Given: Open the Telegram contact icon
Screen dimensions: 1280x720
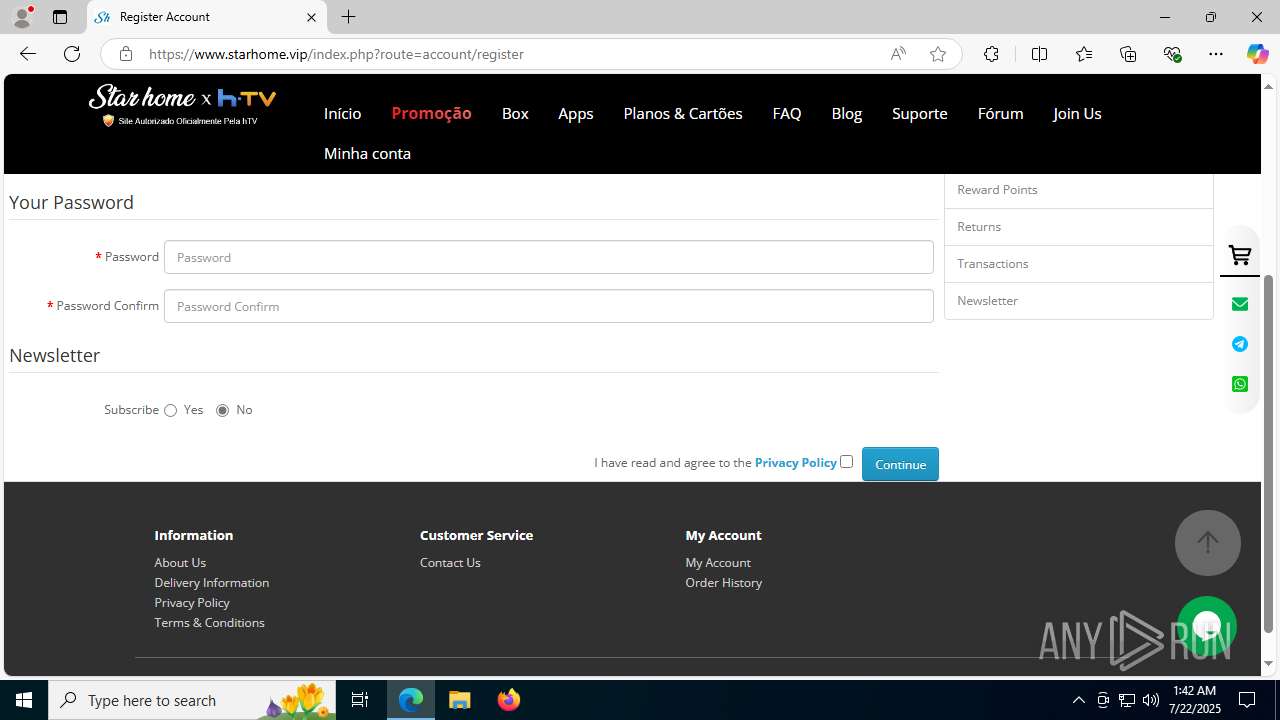Looking at the screenshot, I should click(x=1240, y=344).
